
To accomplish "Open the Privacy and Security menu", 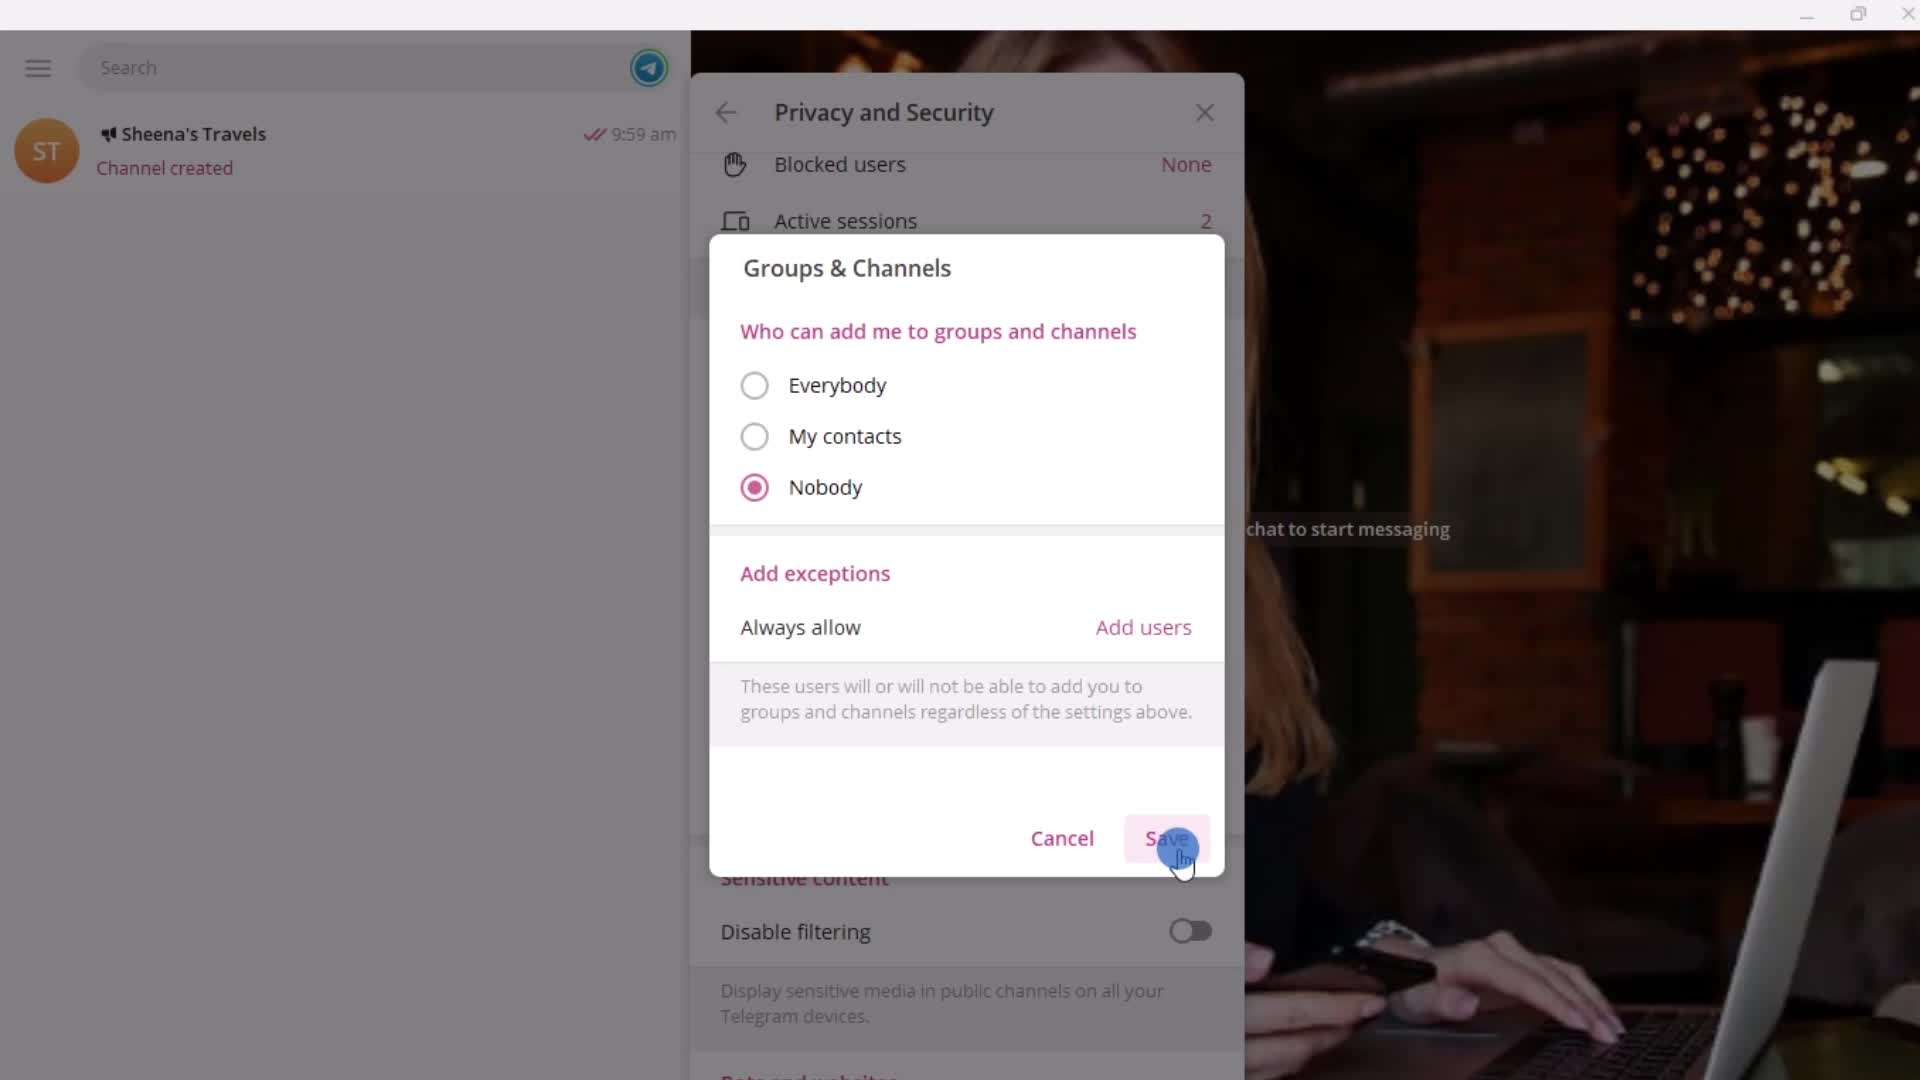I will click(x=885, y=112).
